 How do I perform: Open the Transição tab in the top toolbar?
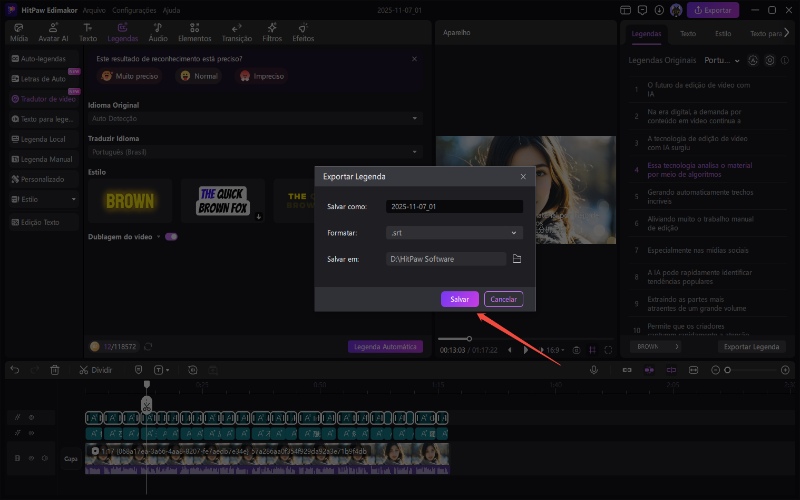[236, 32]
